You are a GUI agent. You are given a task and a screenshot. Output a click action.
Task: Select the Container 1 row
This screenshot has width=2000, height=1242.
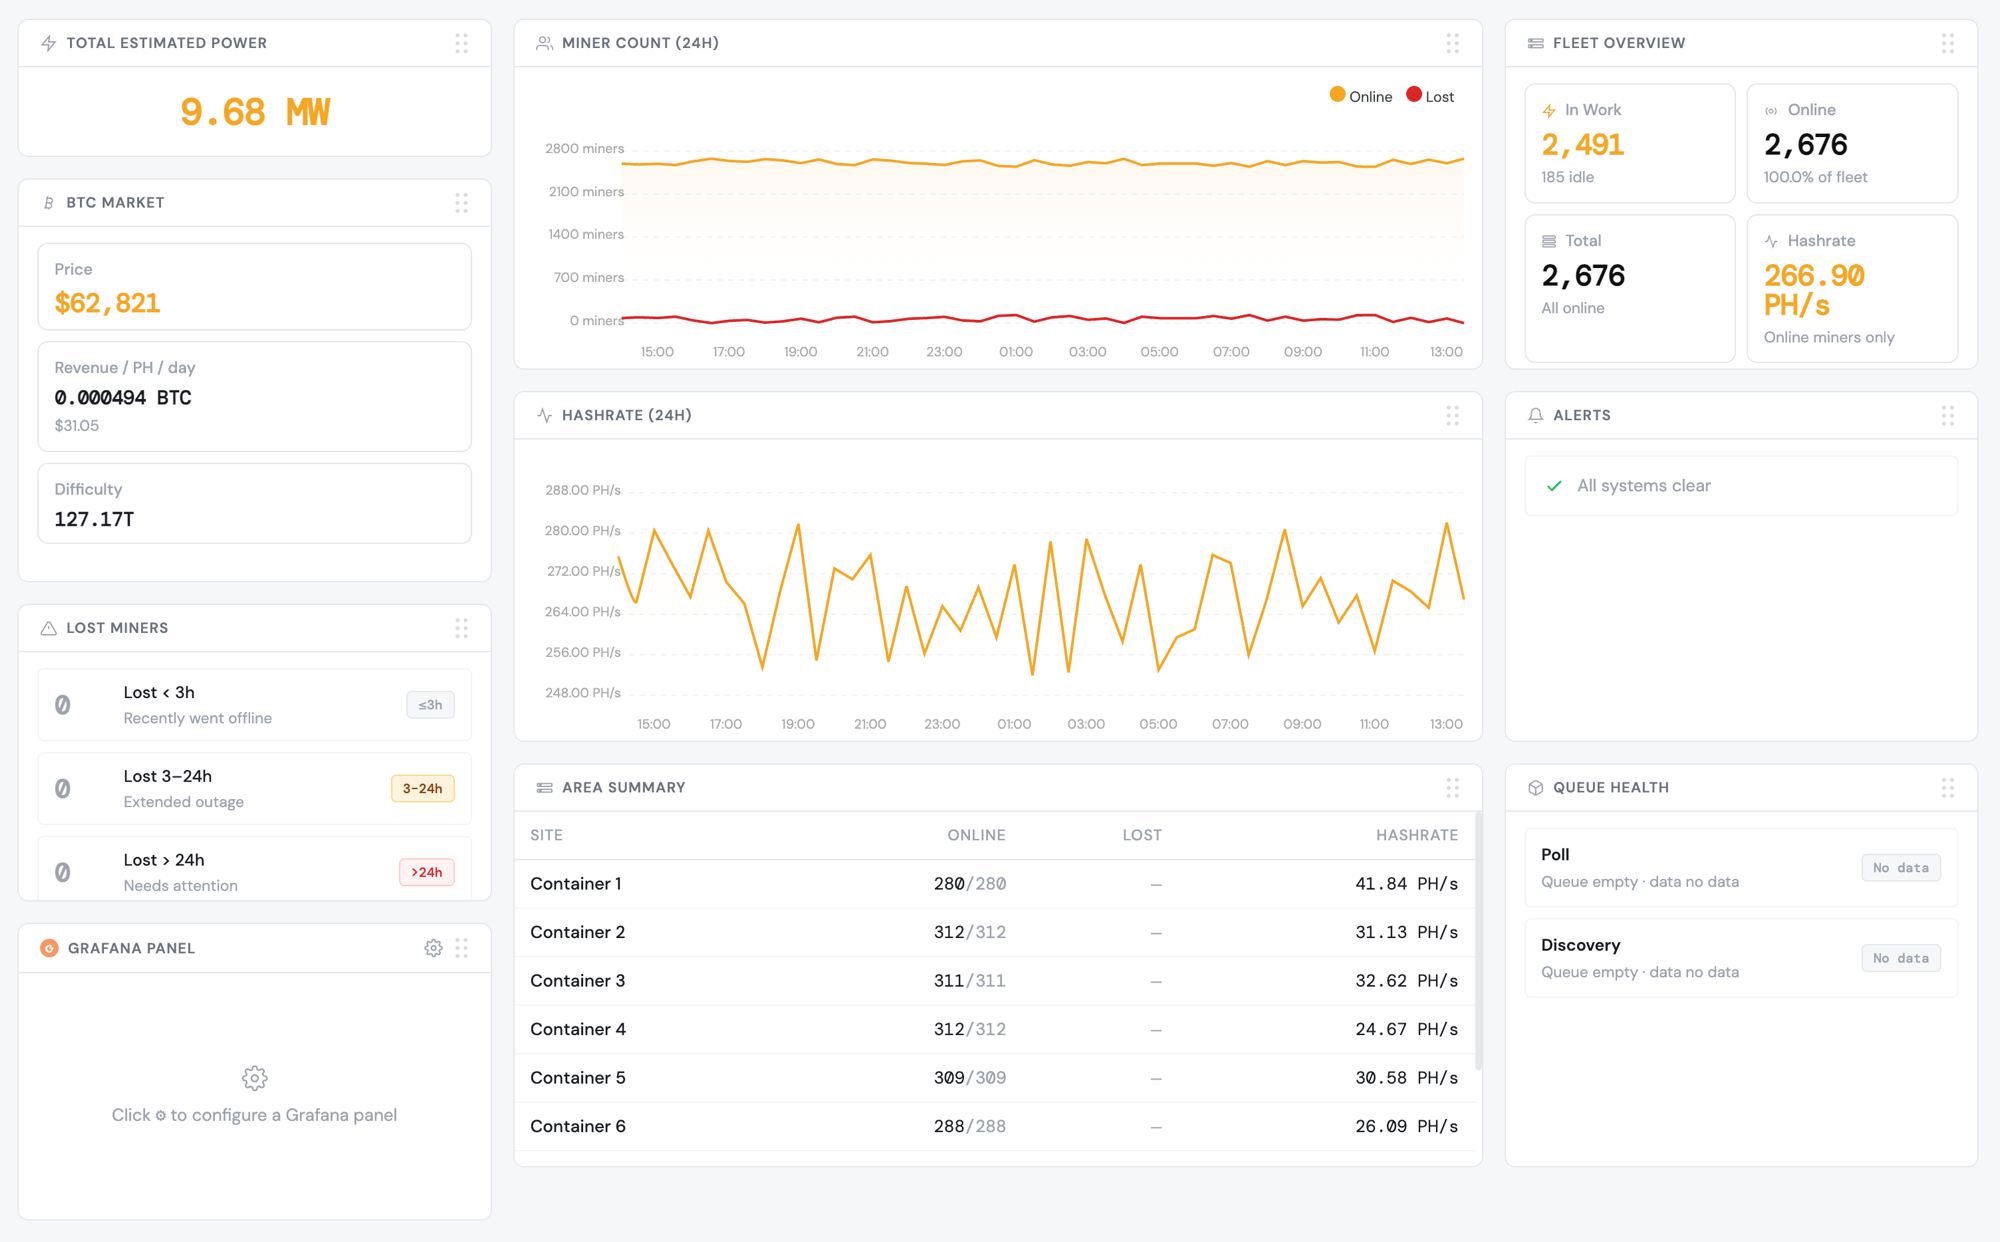994,884
